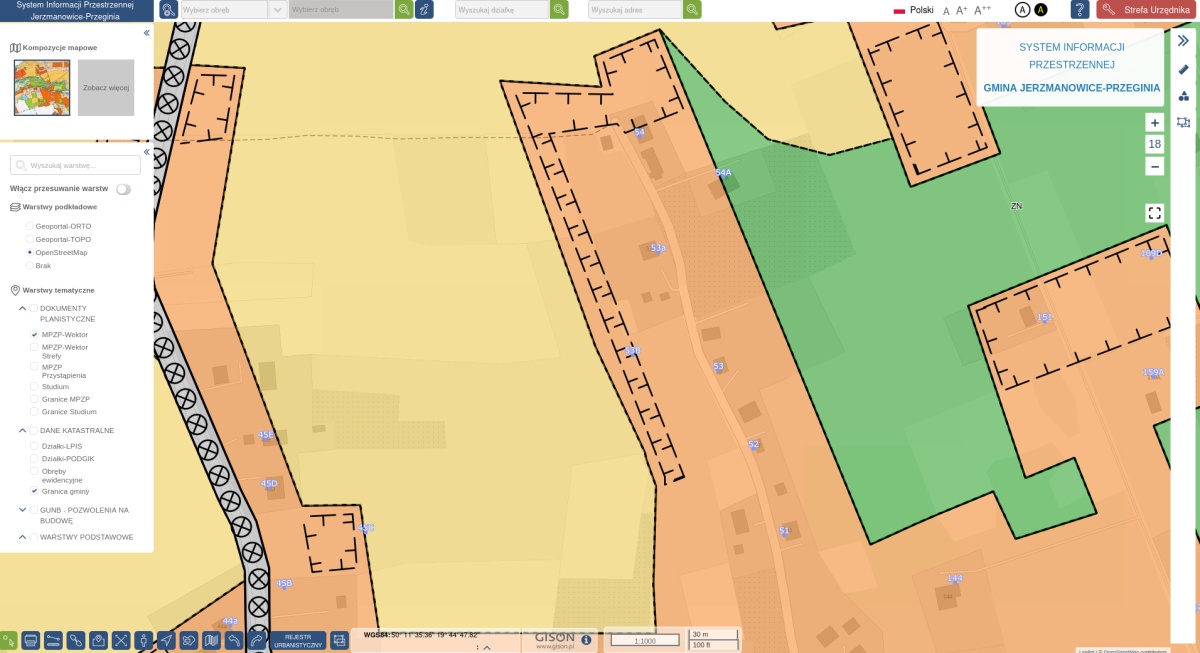Screen dimensions: 1200x653
Task: Click the navigation arrow icon in bottom toolbar
Action: point(166,640)
